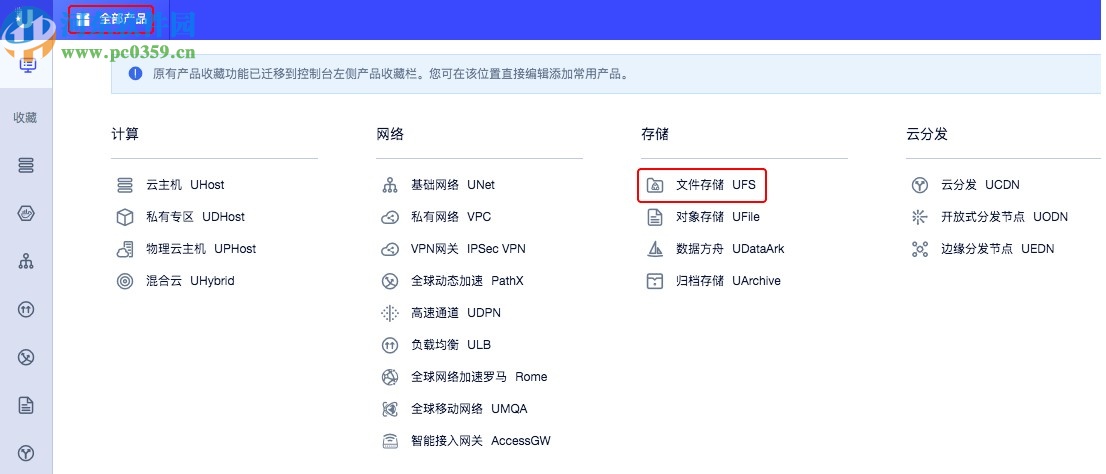
Task: Open VPN网关 IPSec VPN
Action: click(468, 249)
